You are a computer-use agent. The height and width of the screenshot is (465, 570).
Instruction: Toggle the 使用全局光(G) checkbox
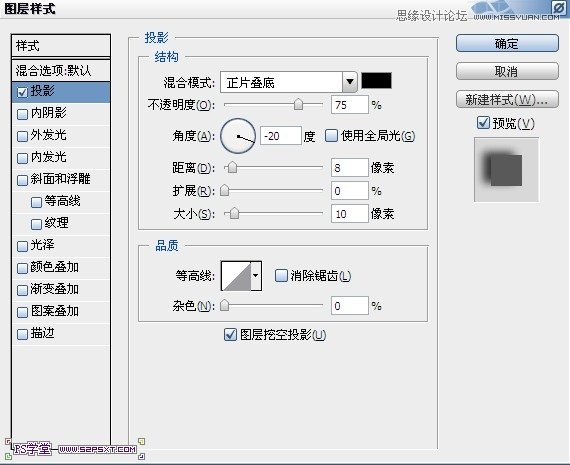[x=331, y=136]
